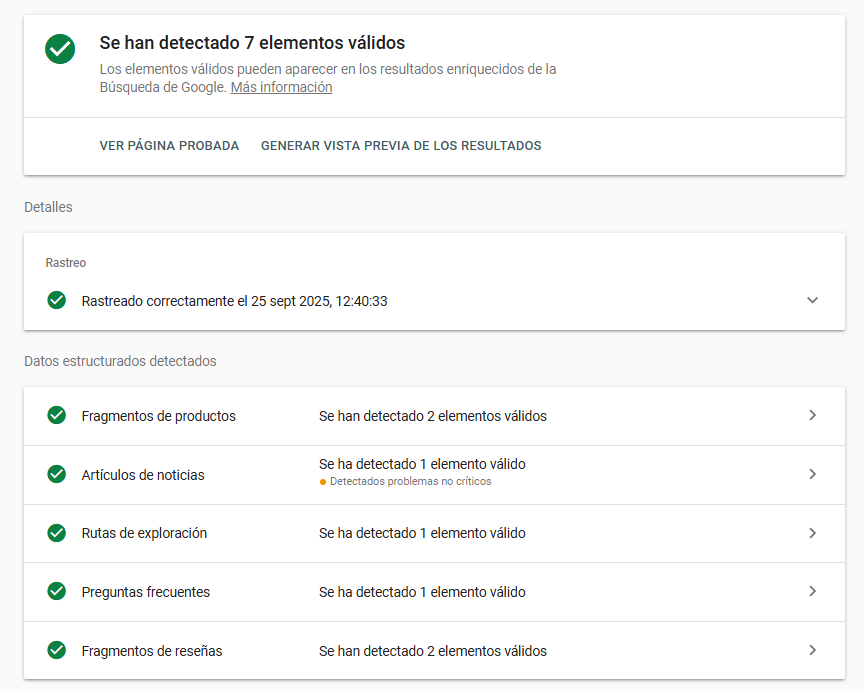Click GENERAR VISTA PREVIA DE LOS RESULTADOS
864x691 pixels.
click(401, 145)
